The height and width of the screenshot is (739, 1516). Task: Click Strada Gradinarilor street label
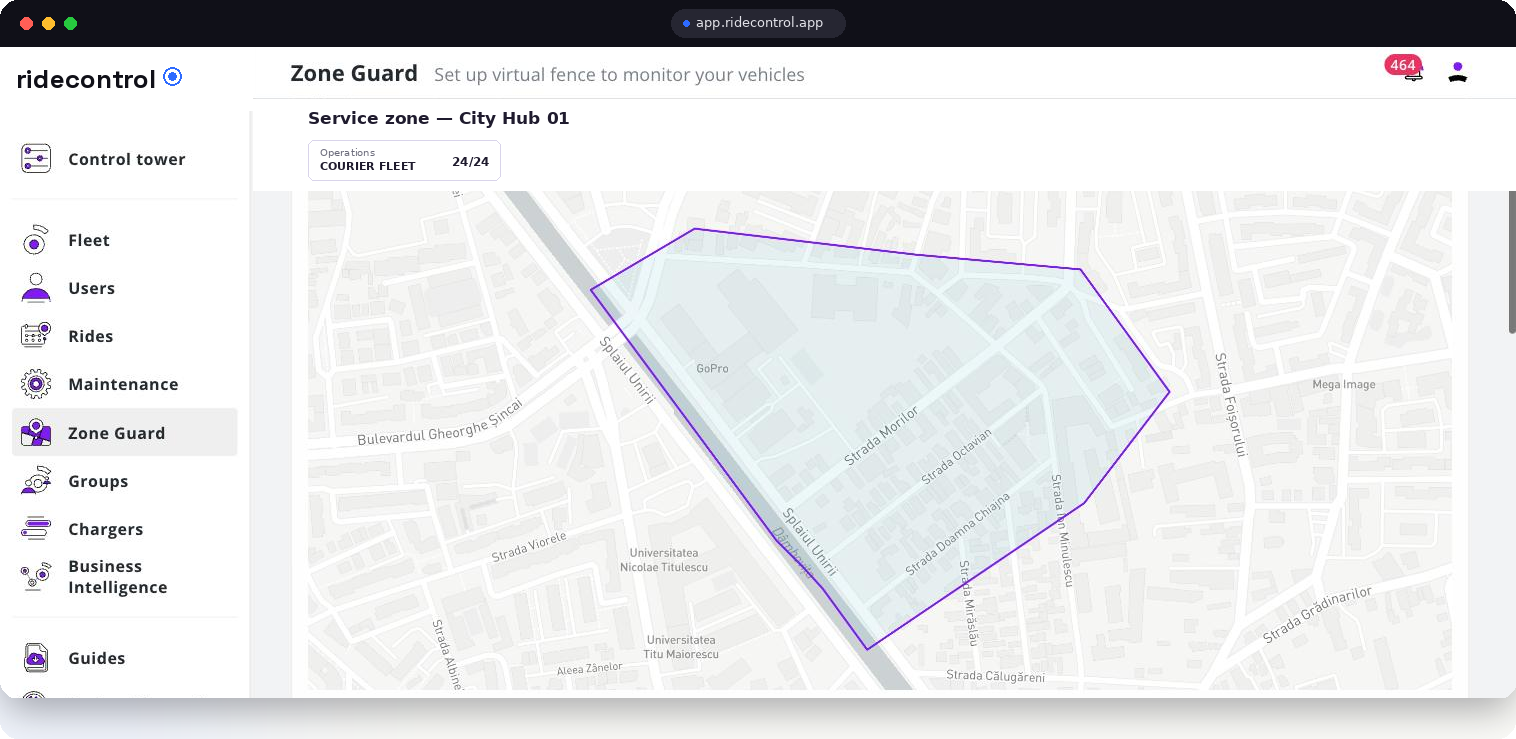point(1317,615)
